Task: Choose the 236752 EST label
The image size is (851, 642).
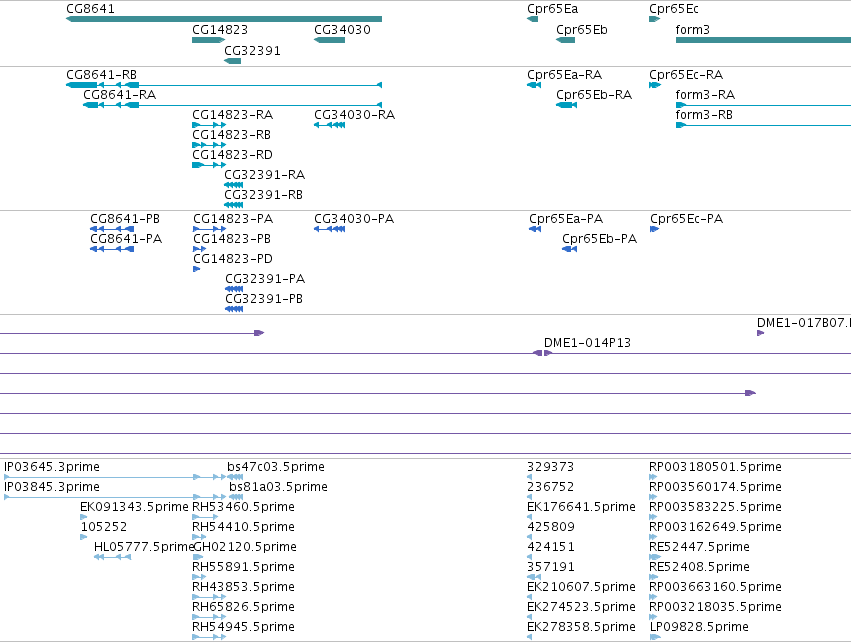Action: click(550, 487)
